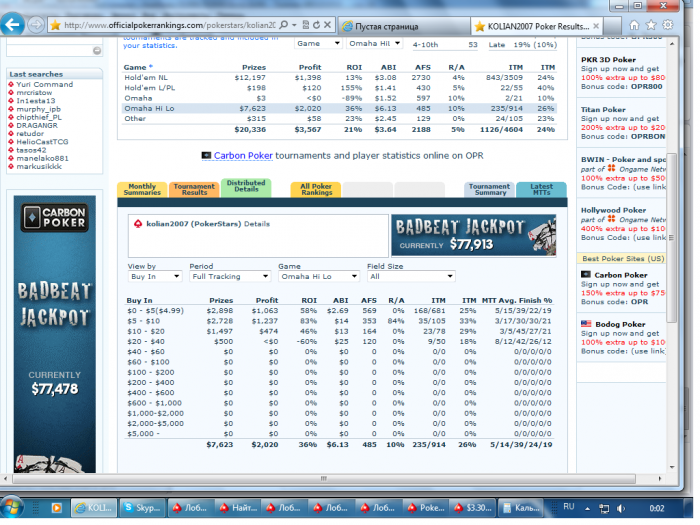Click the stop (X) icon in address bar
The height and width of the screenshot is (525, 700).
[x=327, y=25]
